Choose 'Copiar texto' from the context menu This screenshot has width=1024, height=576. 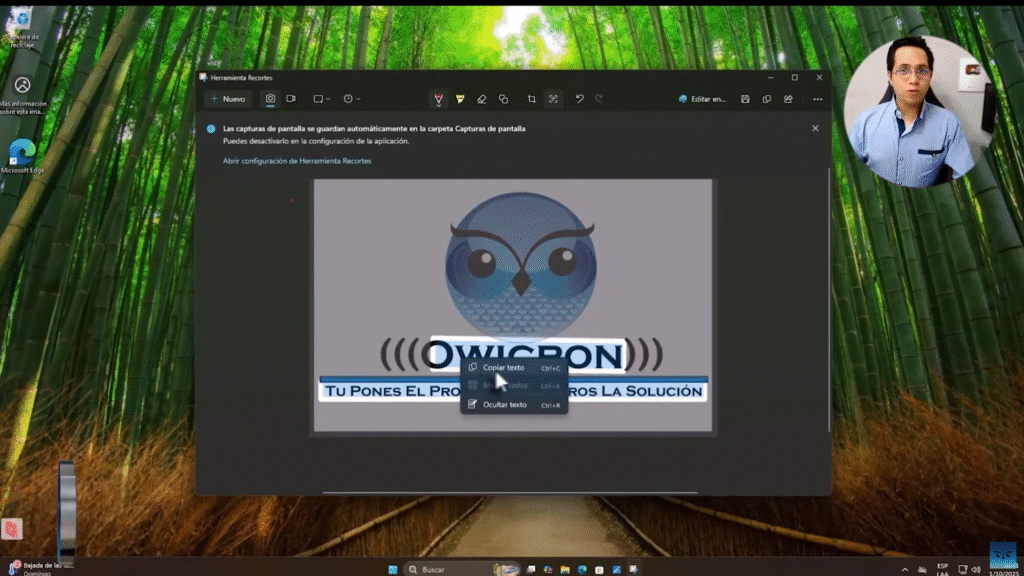point(504,367)
